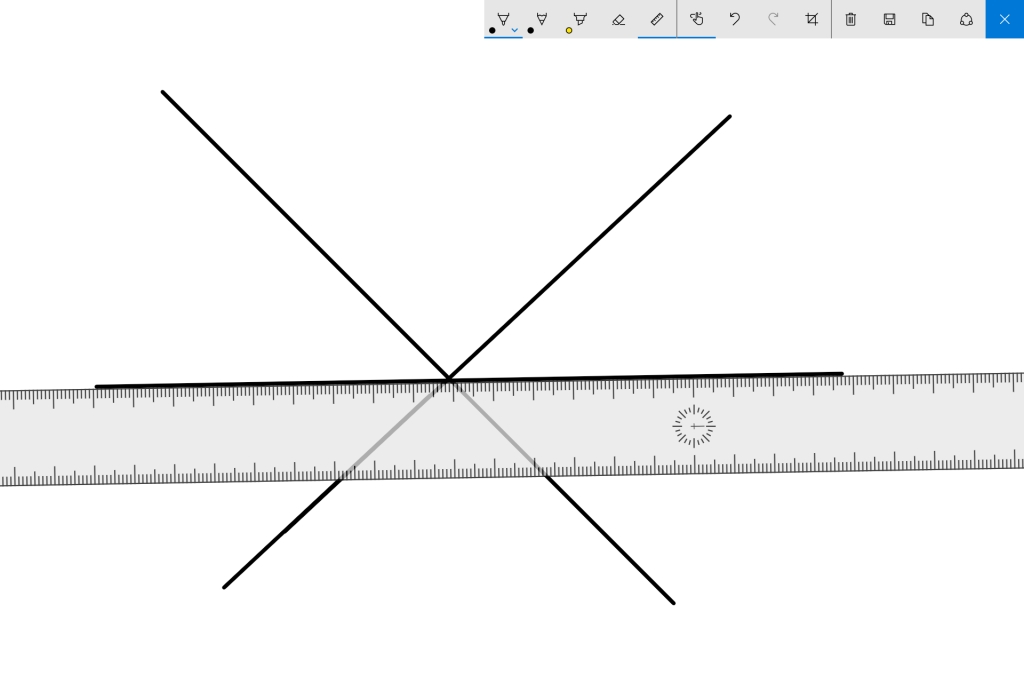The width and height of the screenshot is (1024, 683).
Task: Open the ballpoint pen options chevron
Action: [515, 30]
